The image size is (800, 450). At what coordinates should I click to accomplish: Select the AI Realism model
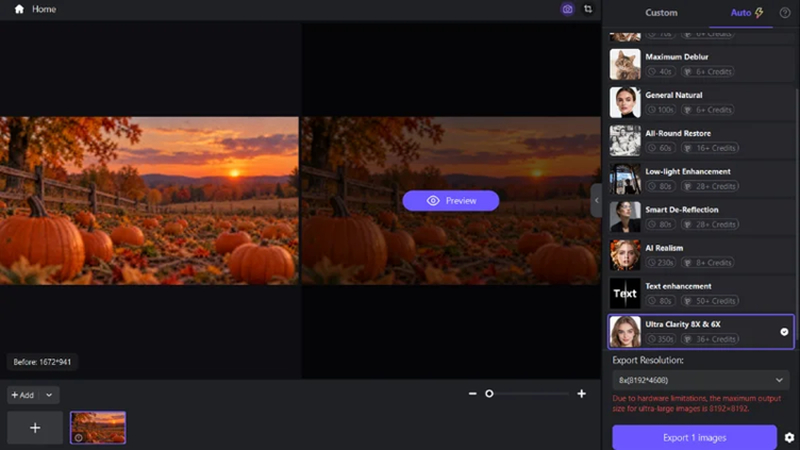pyautogui.click(x=701, y=256)
